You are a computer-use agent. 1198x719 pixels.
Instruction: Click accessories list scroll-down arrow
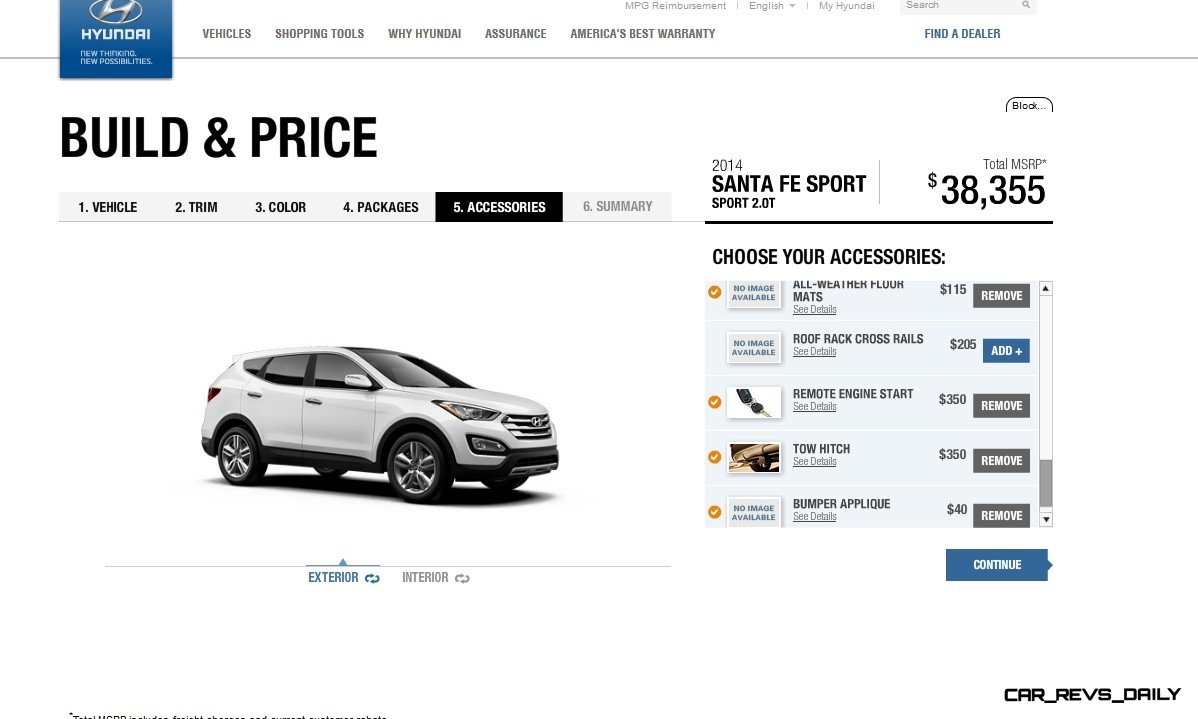[1046, 519]
